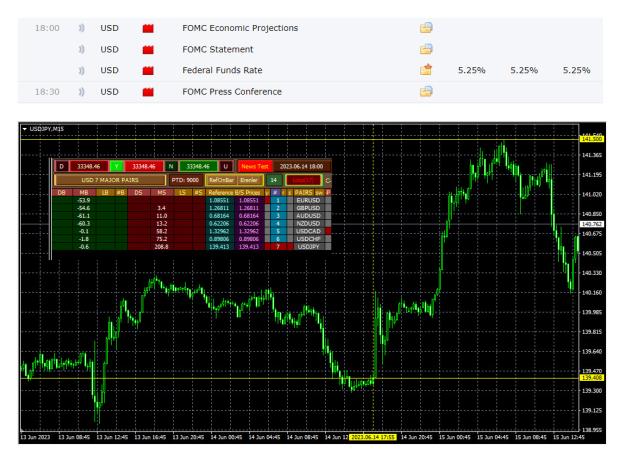Select the GBPUSD pair row
The image size is (625, 463).
point(309,208)
